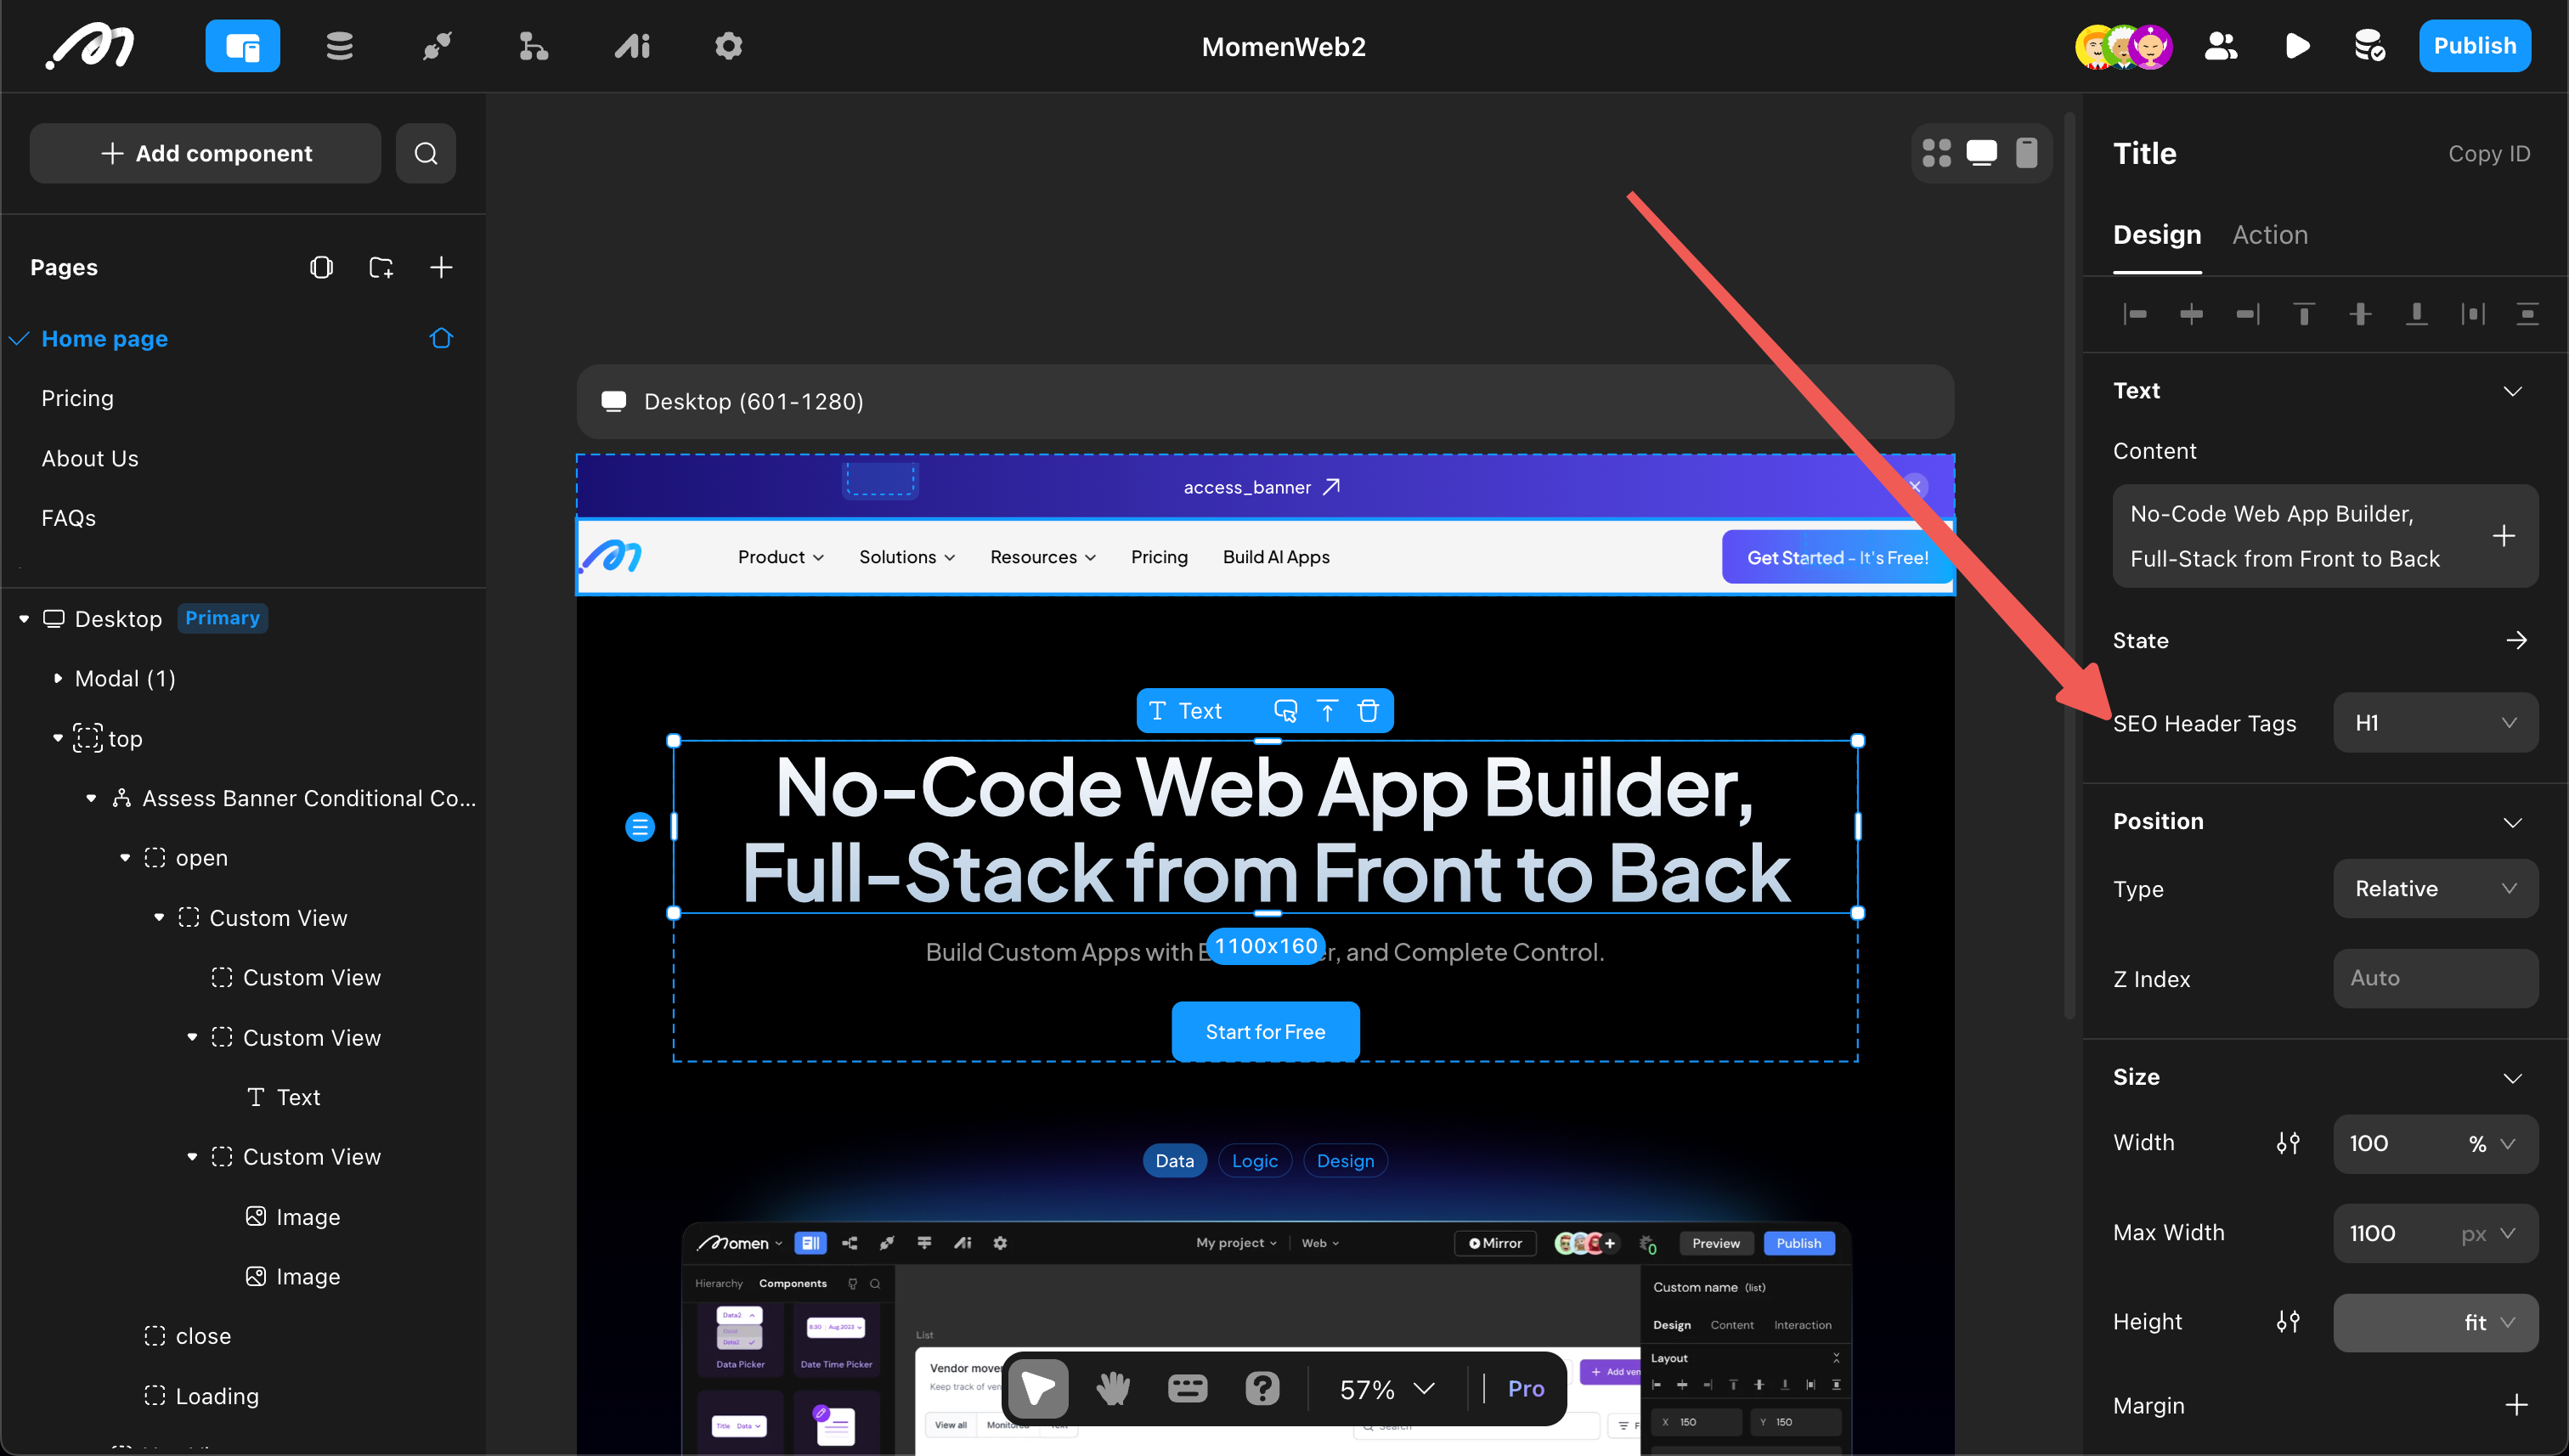Toggle Width constraint settings icon
The height and width of the screenshot is (1456, 2569).
2288,1143
